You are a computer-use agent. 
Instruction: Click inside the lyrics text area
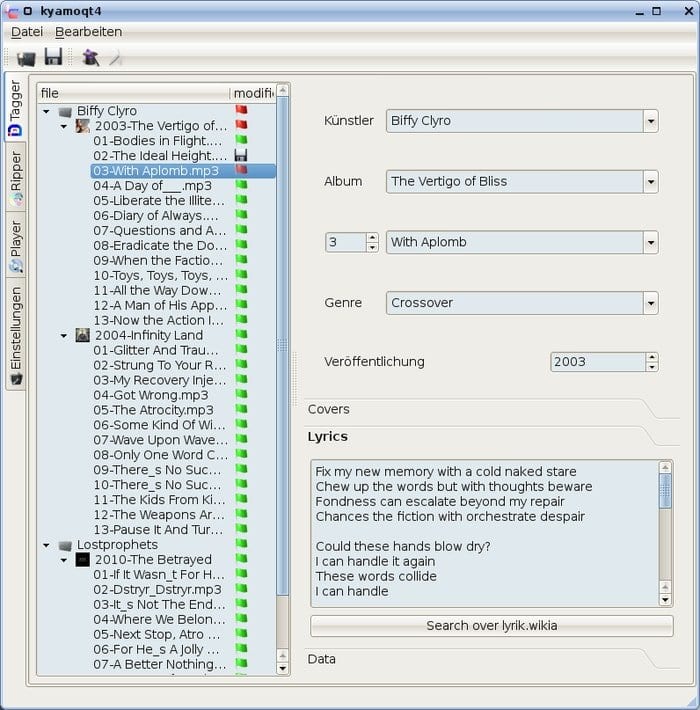(x=485, y=533)
